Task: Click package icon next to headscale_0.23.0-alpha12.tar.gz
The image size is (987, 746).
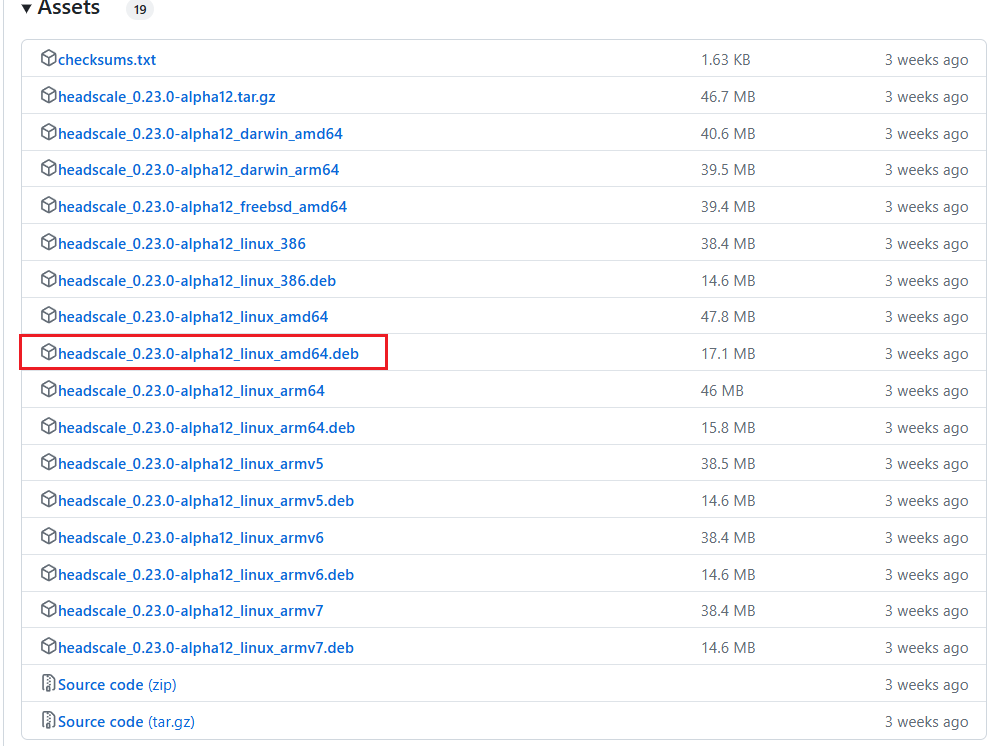Action: [48, 96]
